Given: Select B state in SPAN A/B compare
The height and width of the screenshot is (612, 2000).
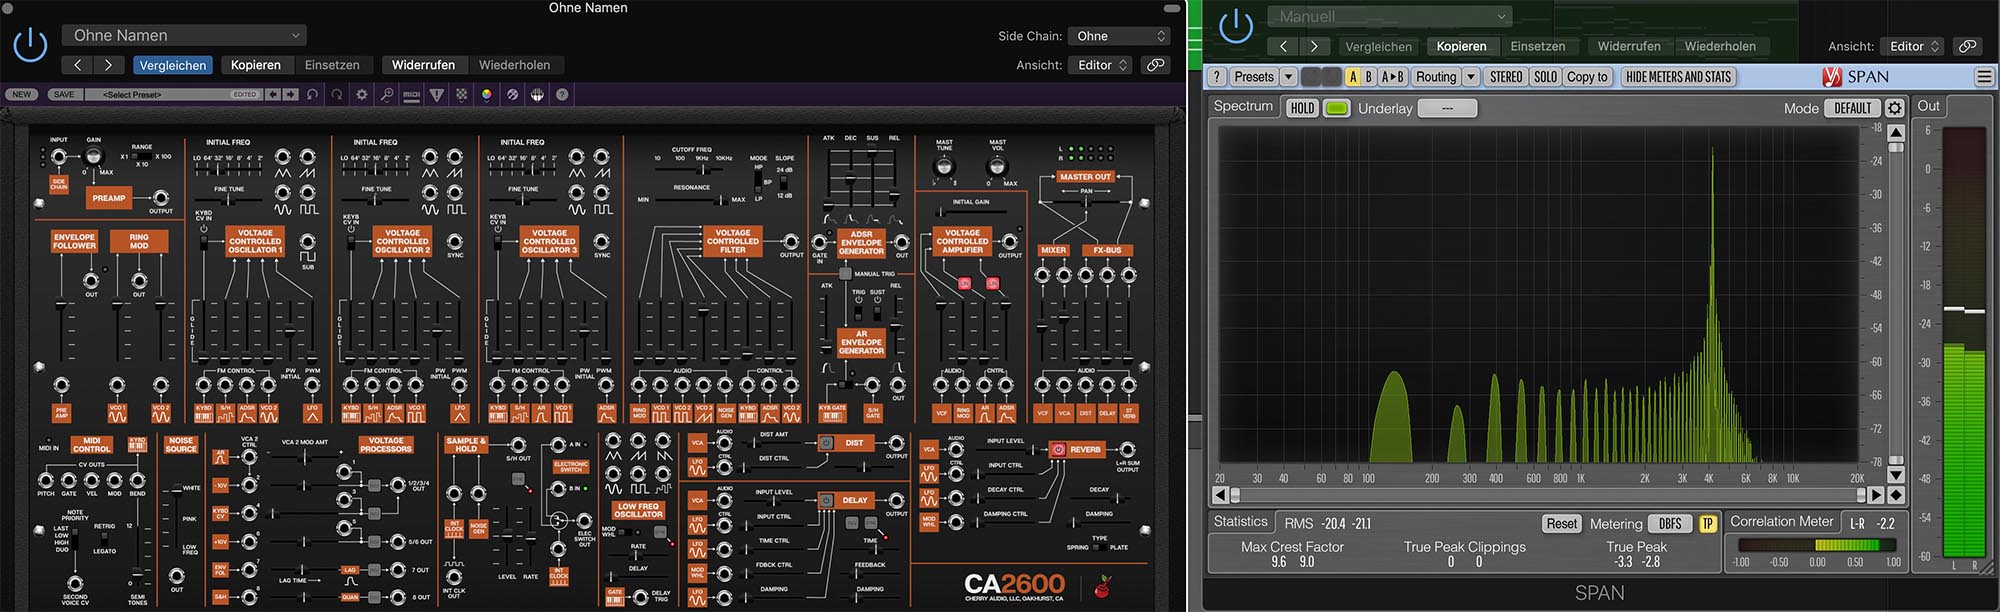Looking at the screenshot, I should pos(1369,77).
